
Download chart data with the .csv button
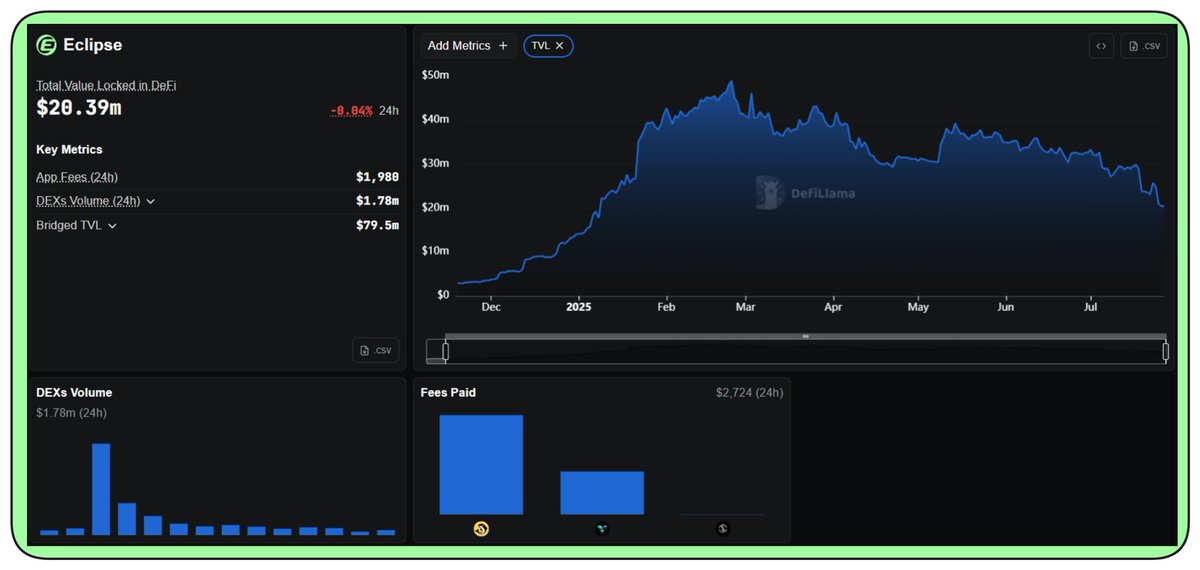(1144, 46)
